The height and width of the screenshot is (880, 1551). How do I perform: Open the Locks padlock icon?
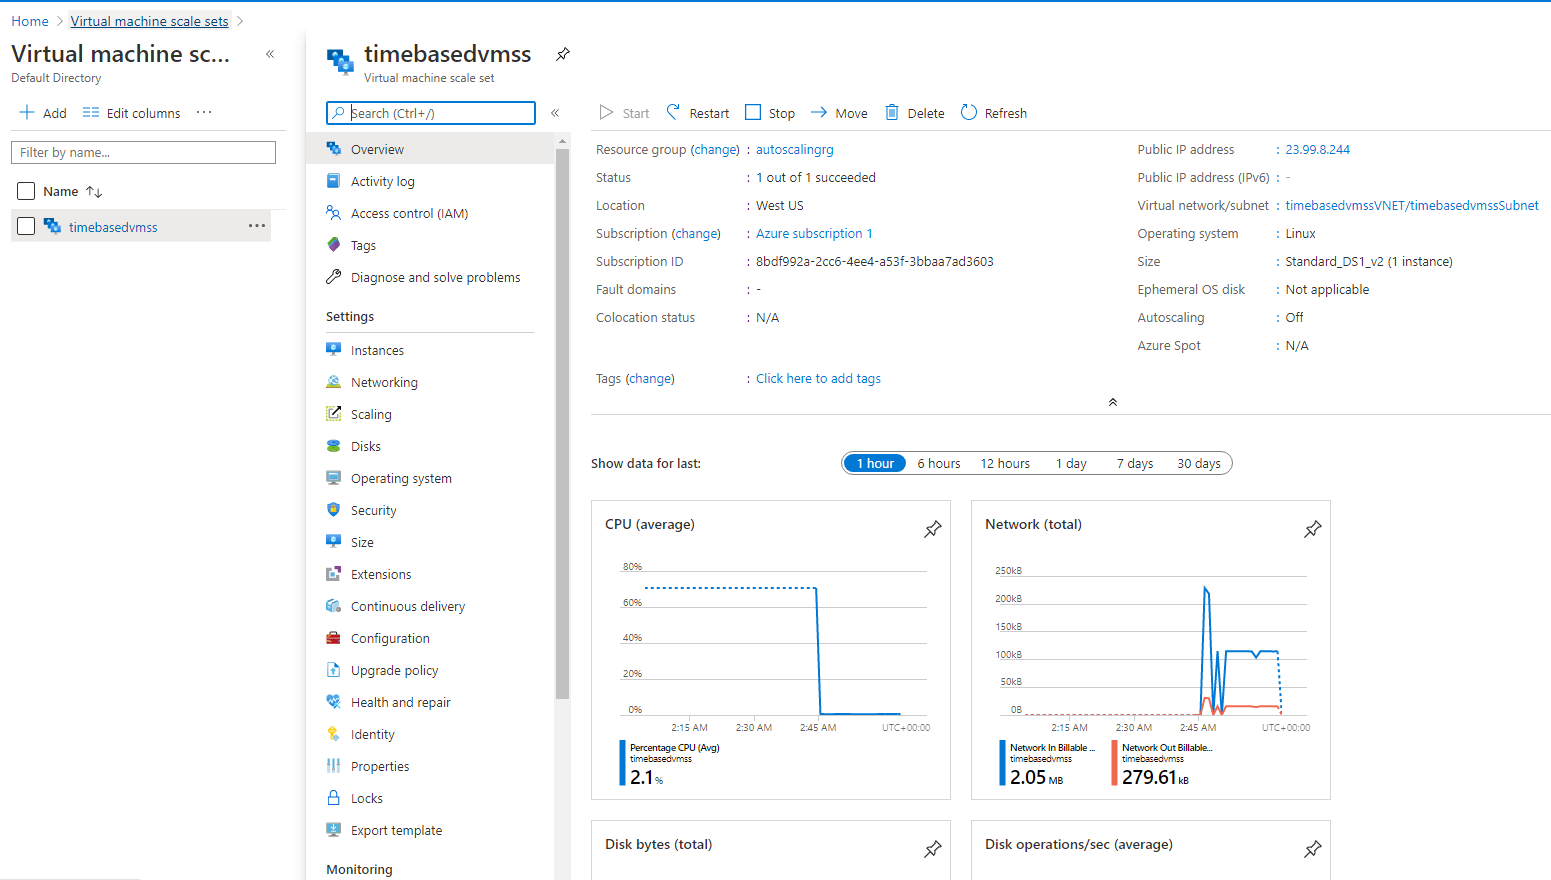pos(334,798)
